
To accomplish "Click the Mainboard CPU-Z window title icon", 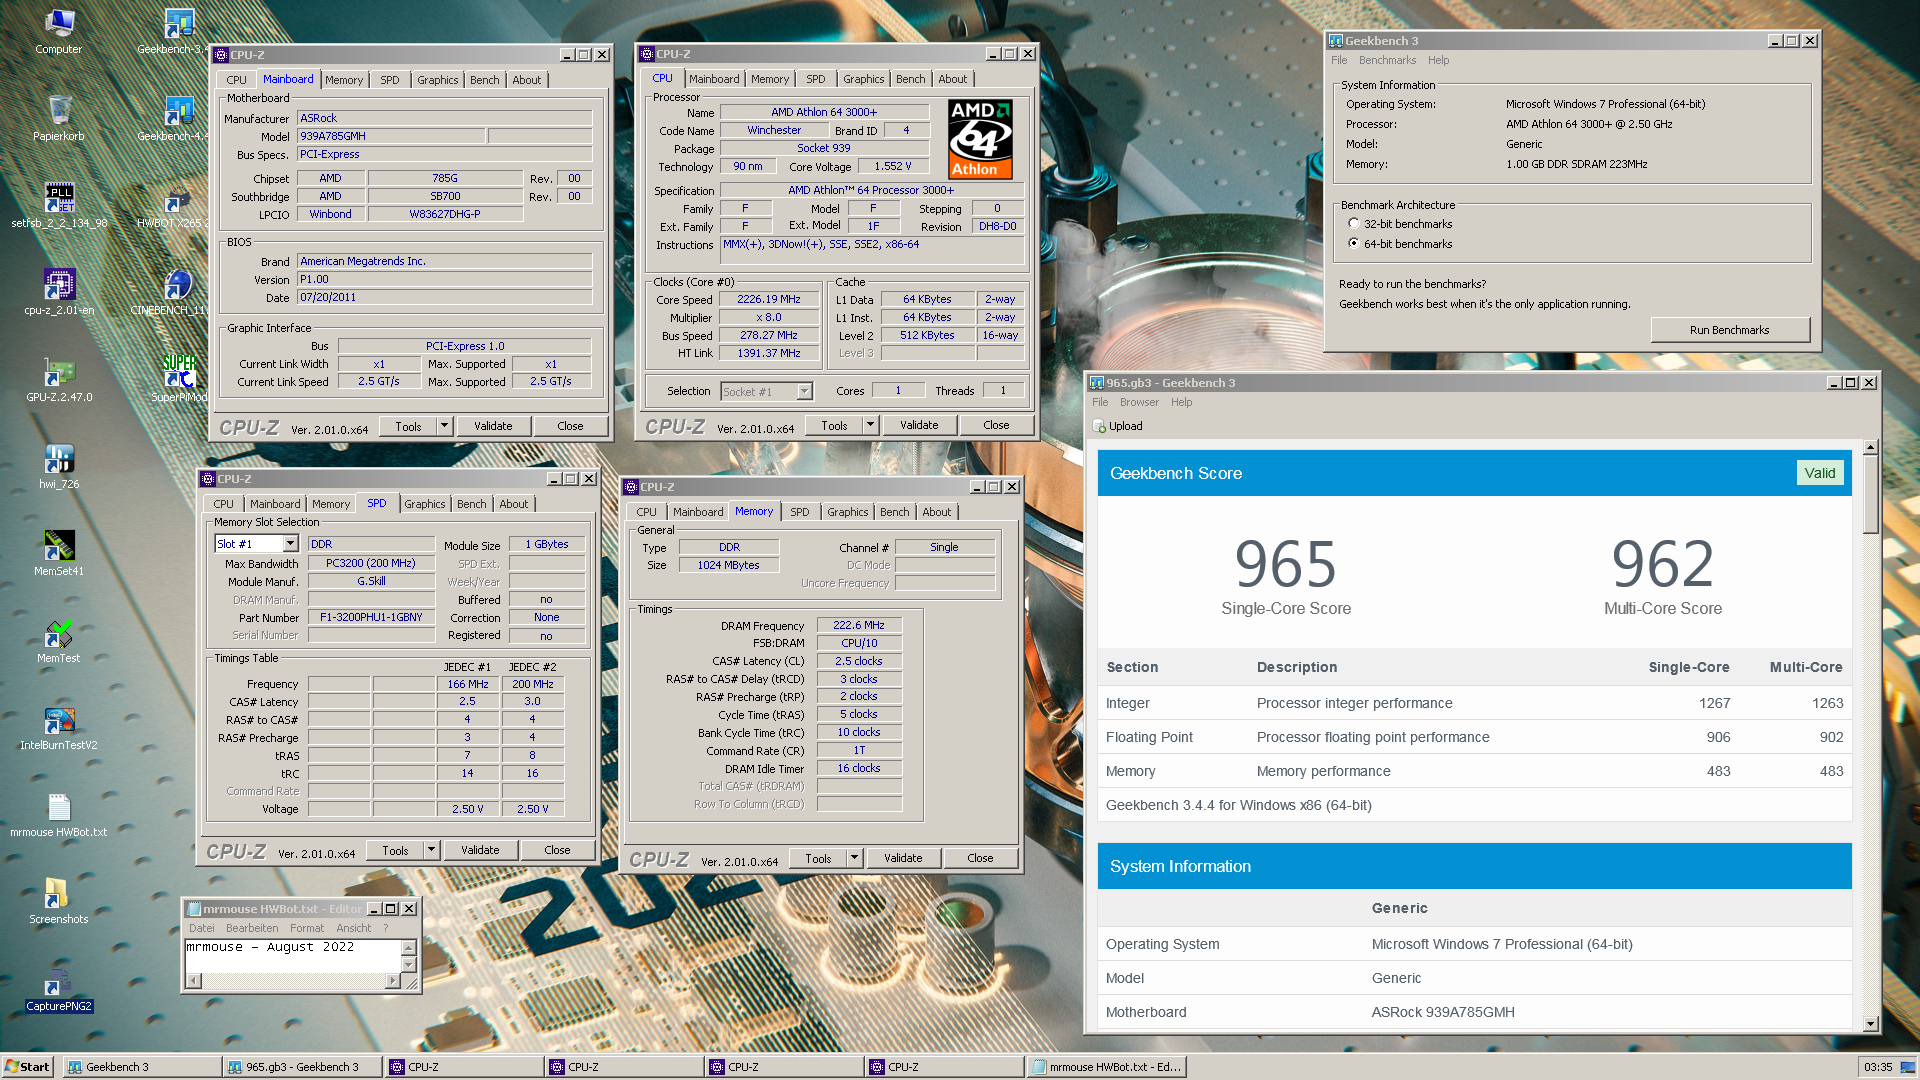I will 221,55.
